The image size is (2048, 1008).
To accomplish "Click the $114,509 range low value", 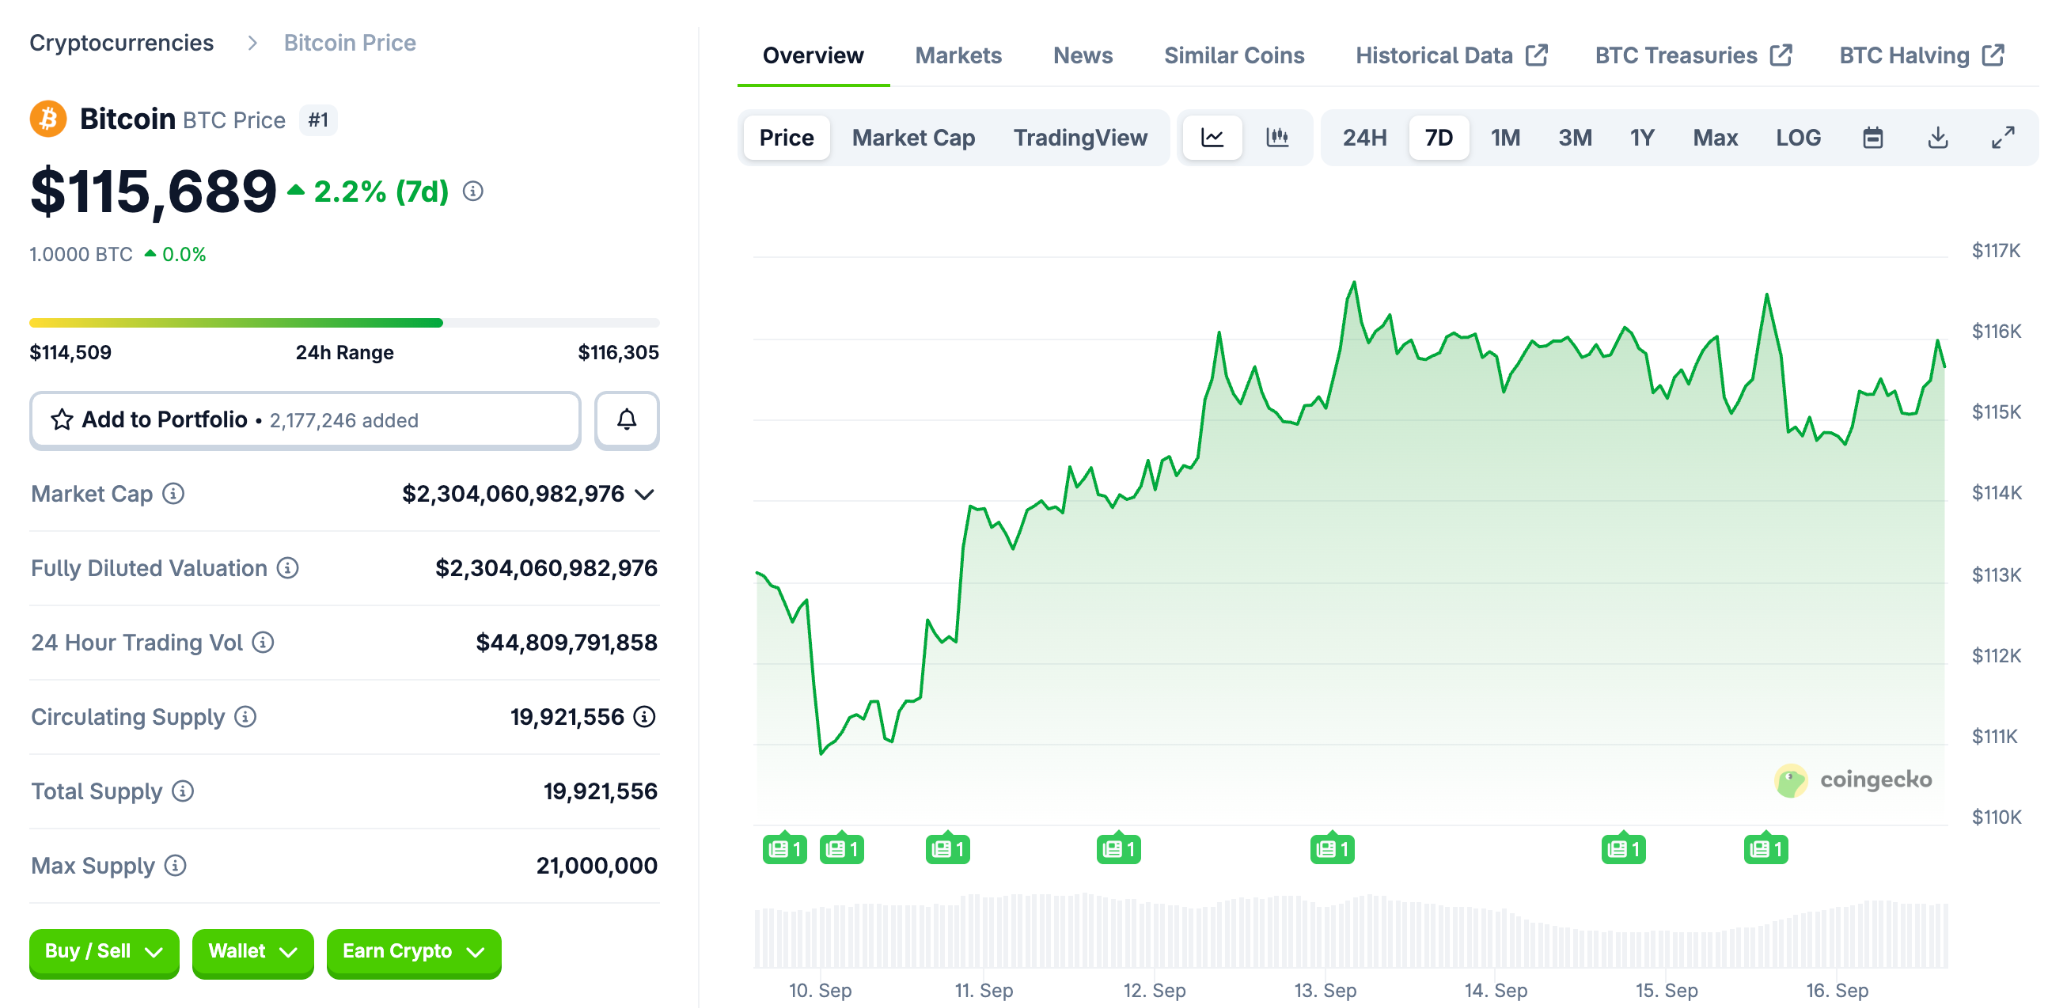I will 71,353.
